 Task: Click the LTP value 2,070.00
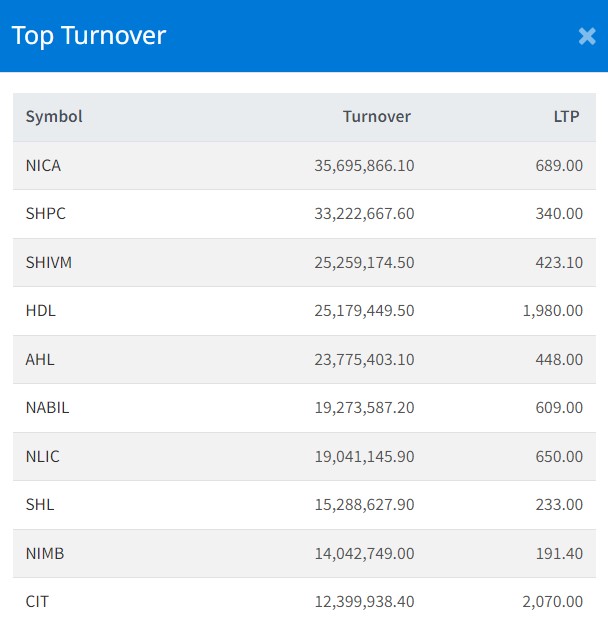(552, 602)
